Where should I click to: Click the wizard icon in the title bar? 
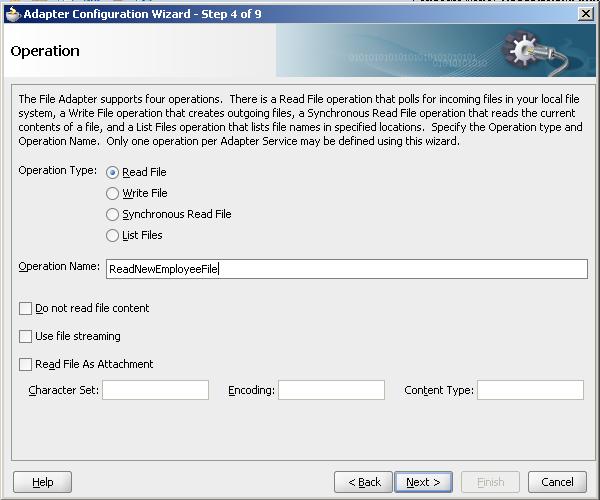11,12
